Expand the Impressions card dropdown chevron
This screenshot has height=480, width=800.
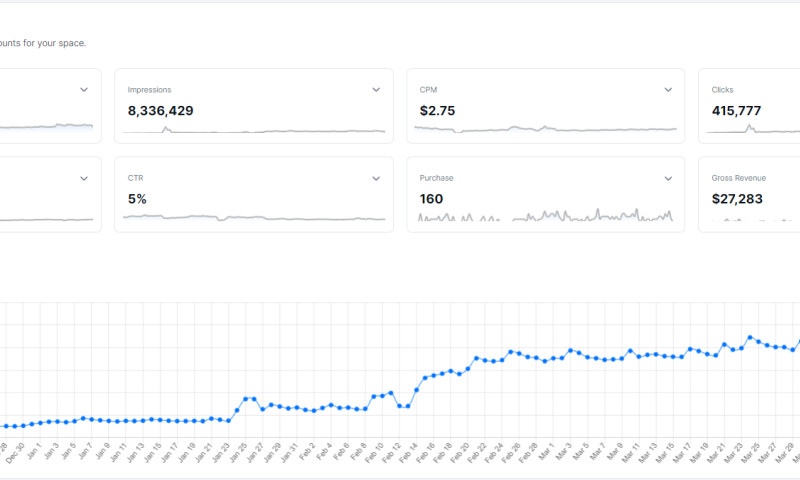pyautogui.click(x=376, y=90)
